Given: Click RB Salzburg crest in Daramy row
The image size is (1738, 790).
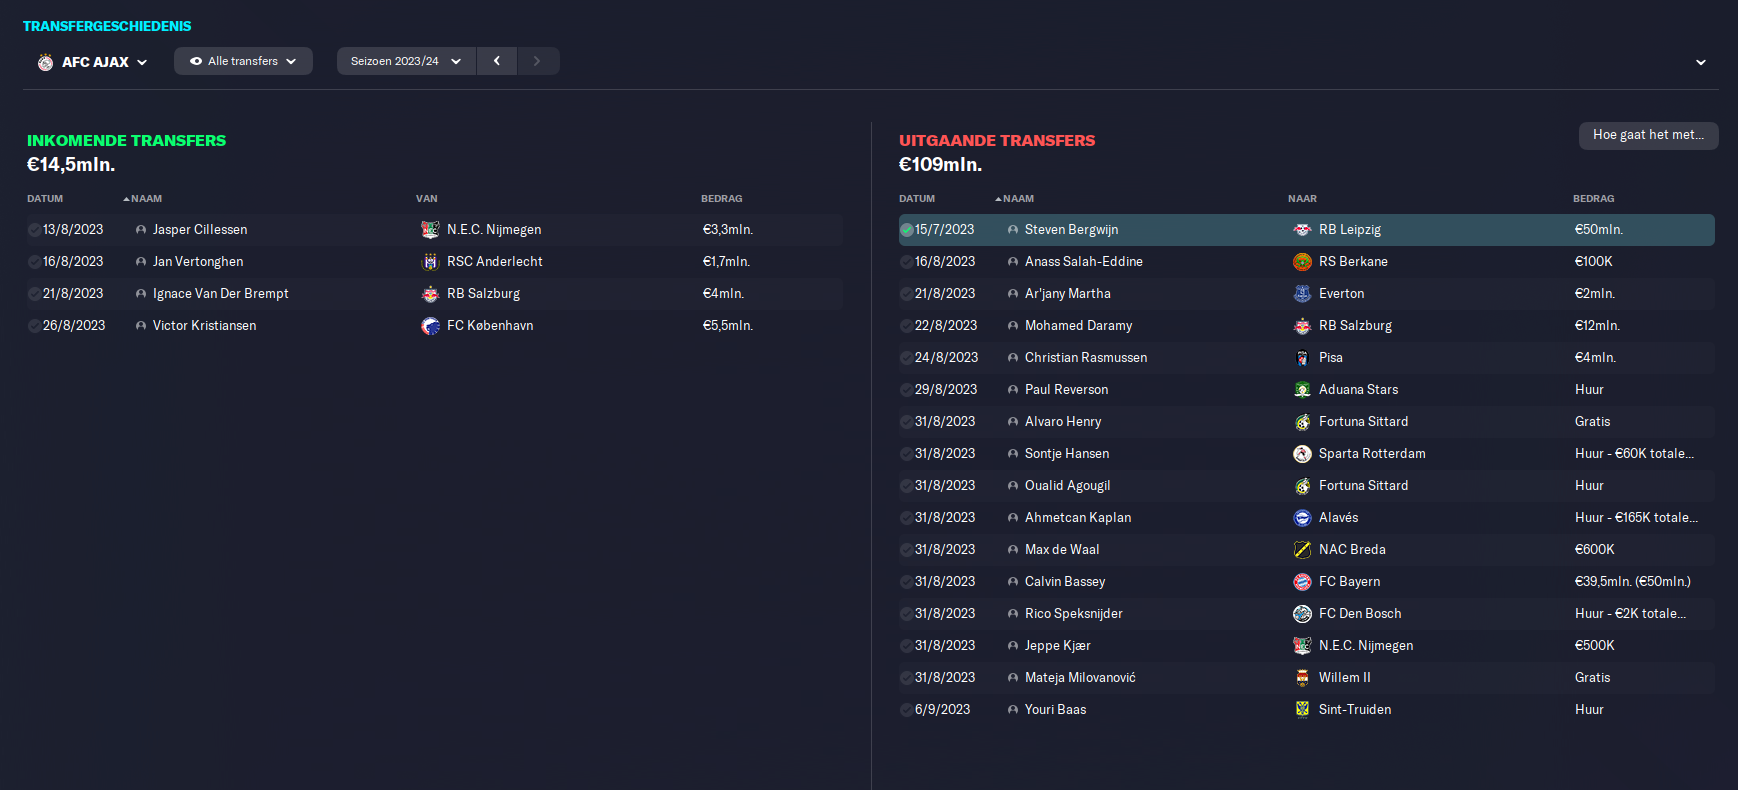Looking at the screenshot, I should tap(1302, 326).
